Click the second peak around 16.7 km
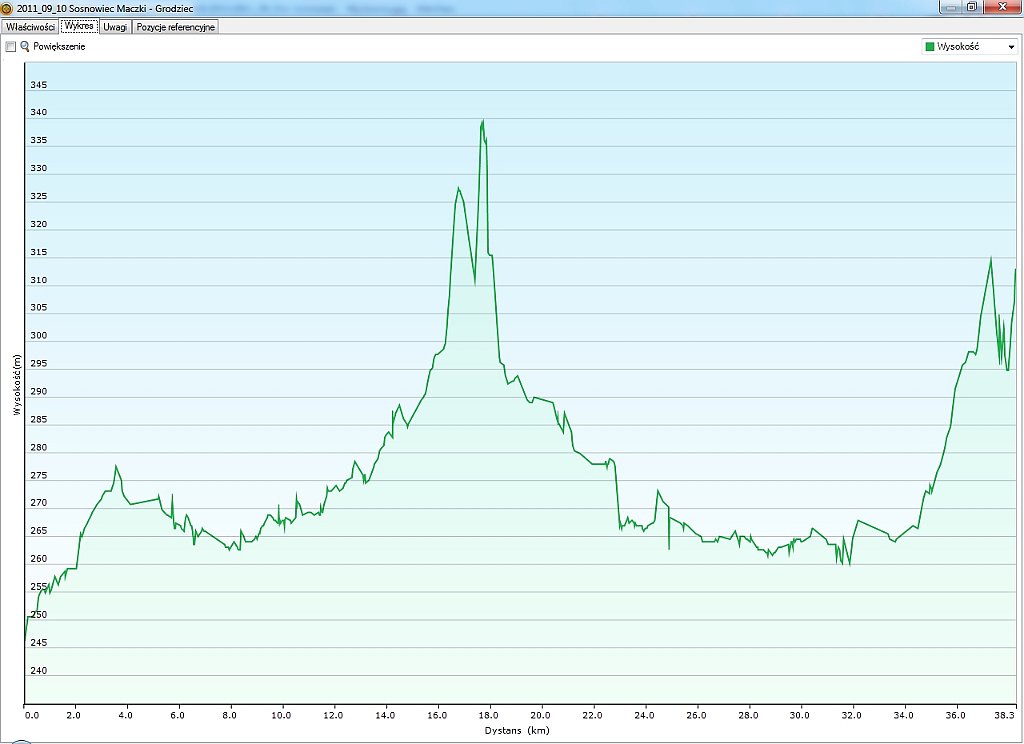The width and height of the screenshot is (1024, 744). pyautogui.click(x=458, y=188)
